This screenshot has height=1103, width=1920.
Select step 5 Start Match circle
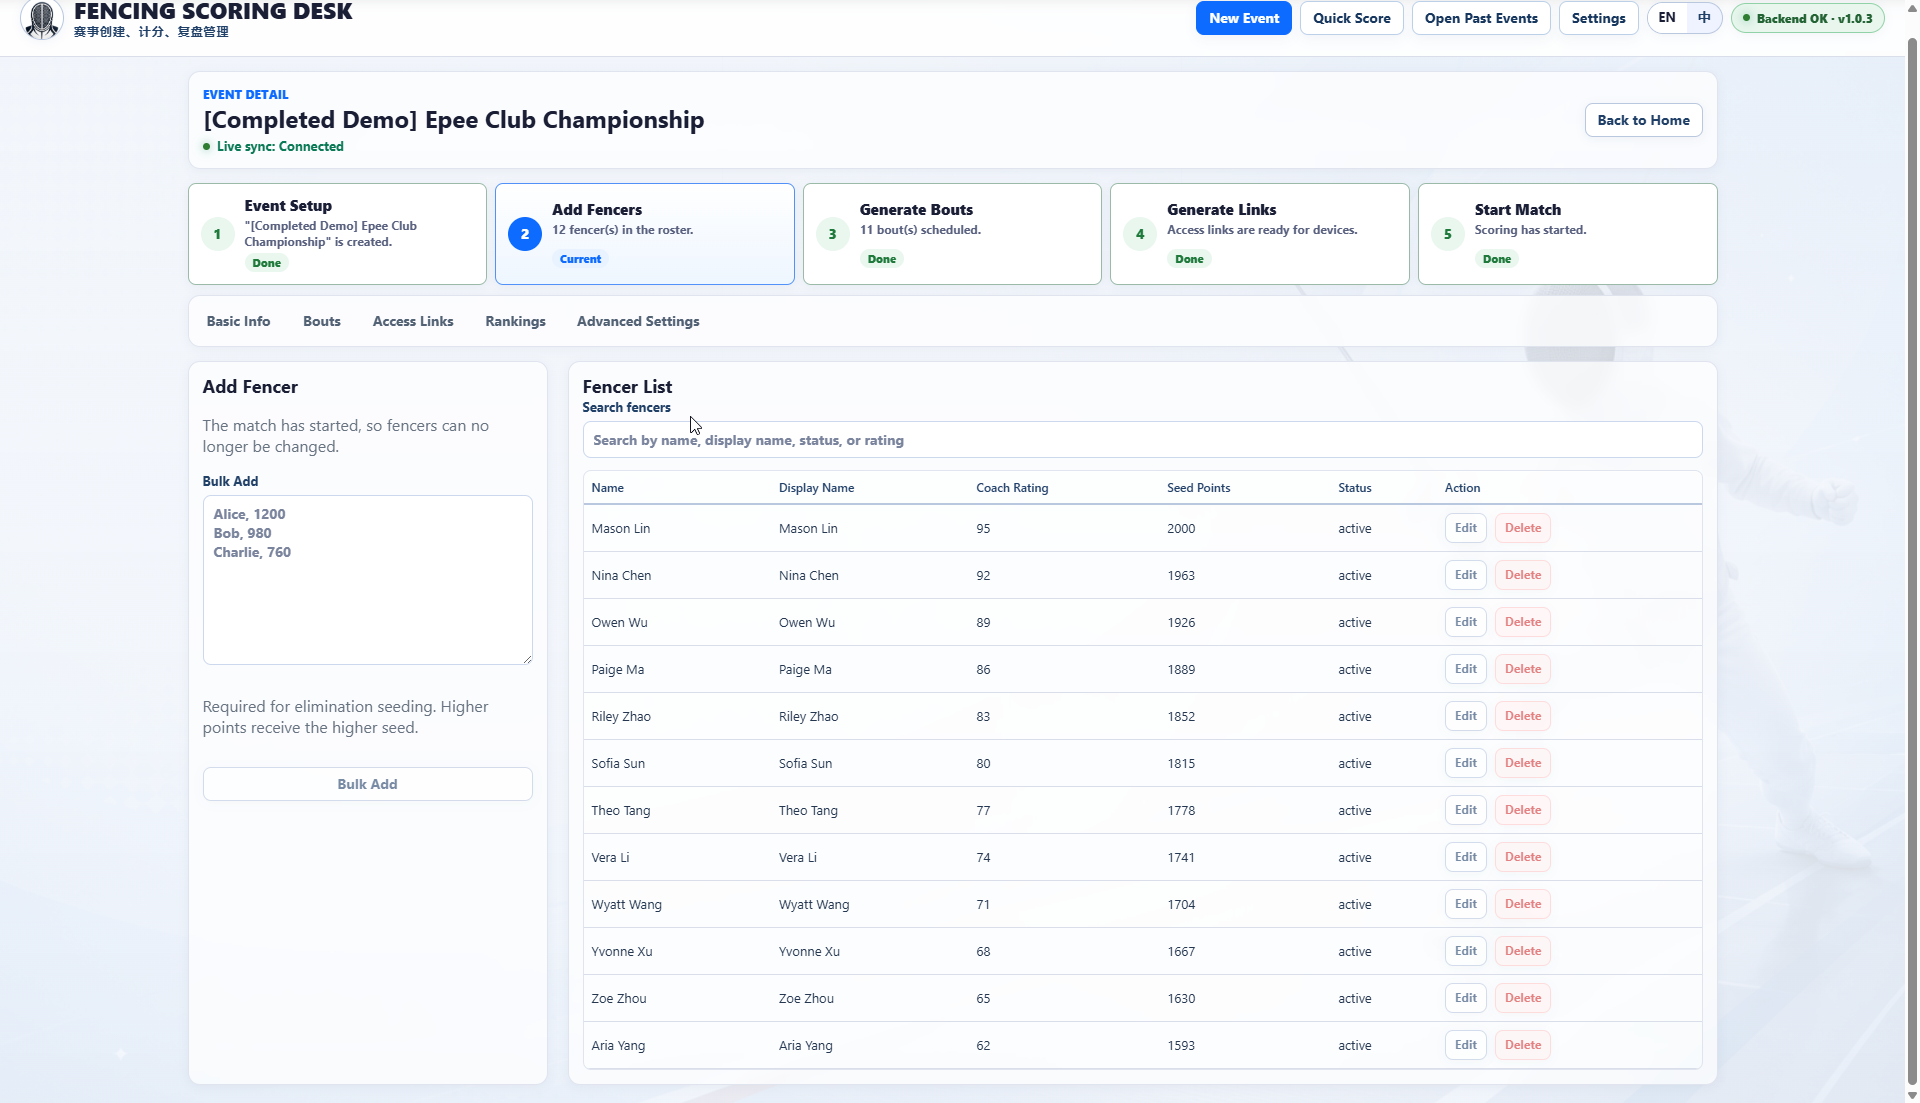pyautogui.click(x=1447, y=234)
